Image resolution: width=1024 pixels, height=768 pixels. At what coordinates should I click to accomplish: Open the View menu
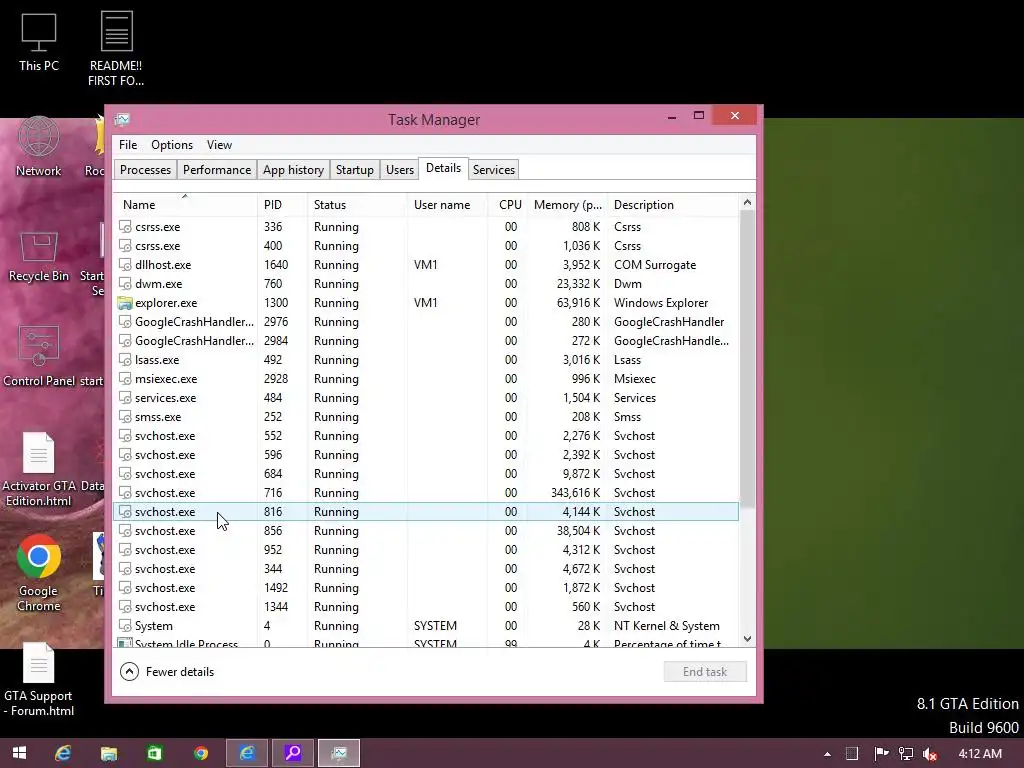tap(219, 145)
